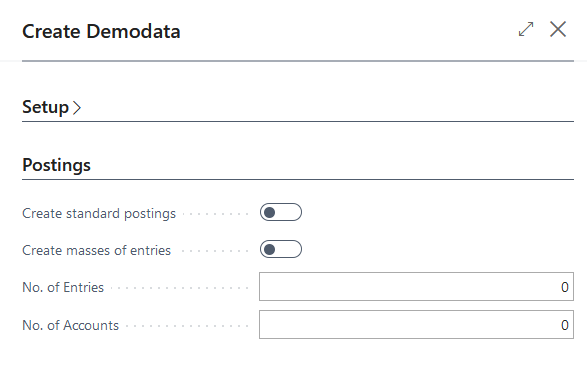Click the Create Demodata title
The image size is (587, 380).
tap(101, 31)
